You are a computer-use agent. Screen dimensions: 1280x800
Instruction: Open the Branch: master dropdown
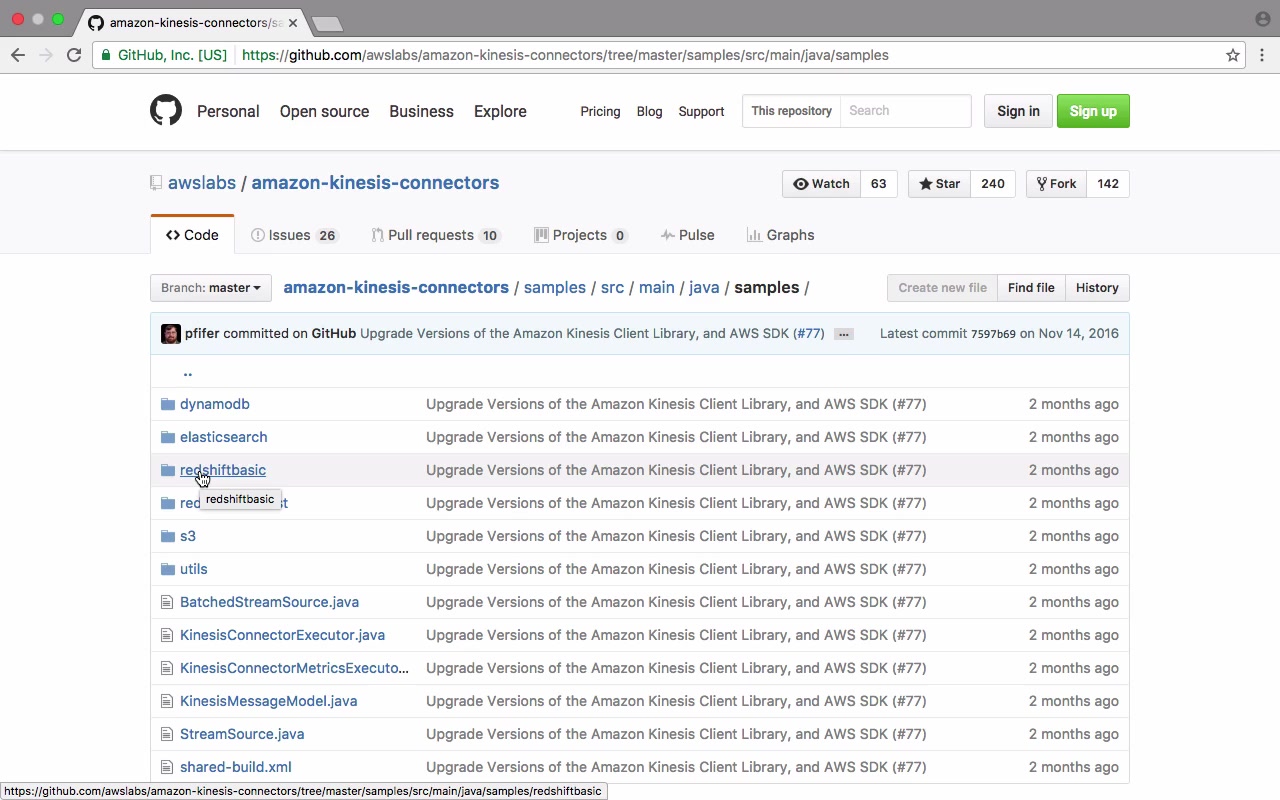coord(211,288)
